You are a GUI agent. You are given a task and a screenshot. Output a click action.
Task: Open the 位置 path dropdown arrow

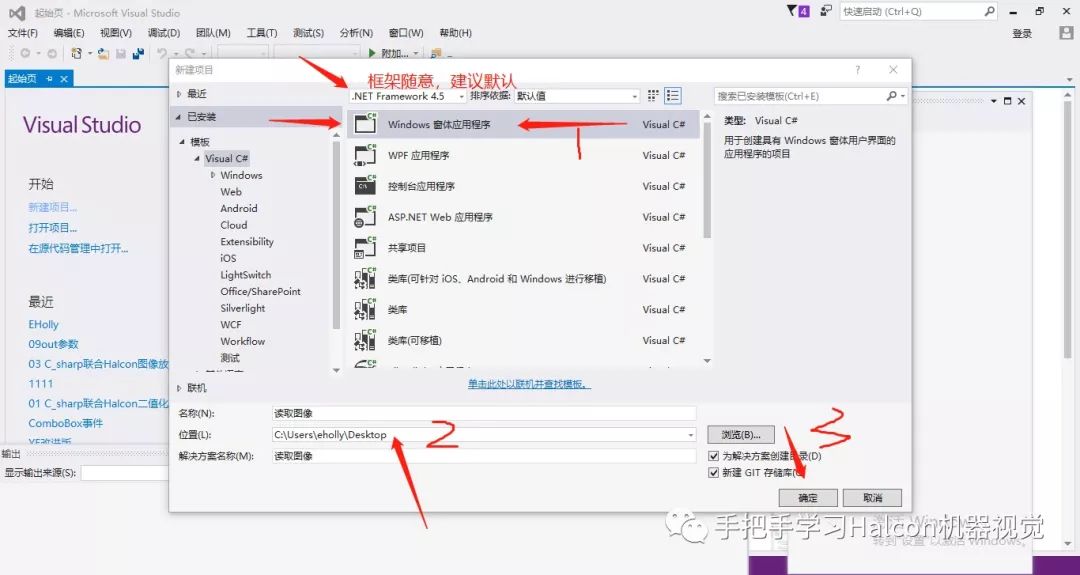coord(690,435)
